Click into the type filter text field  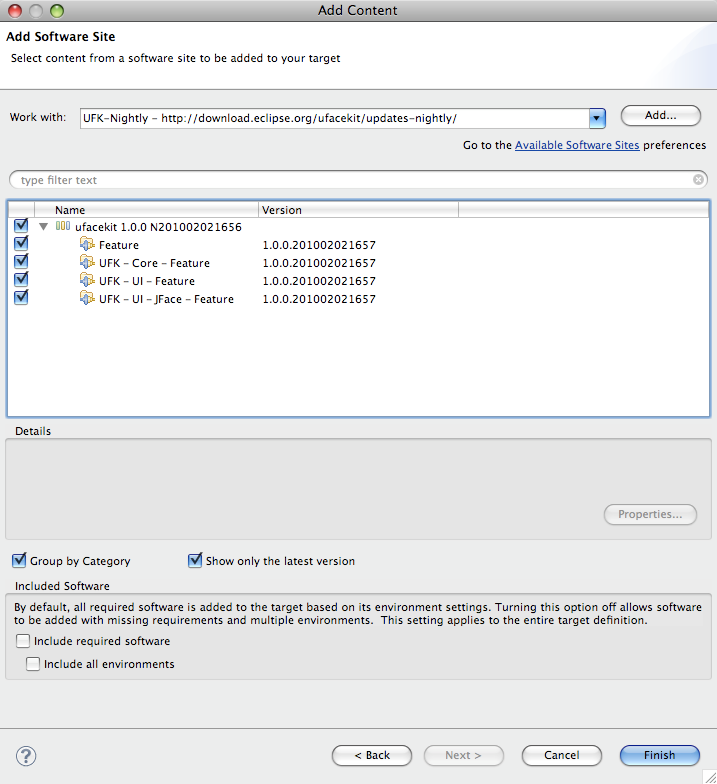[x=350, y=180]
